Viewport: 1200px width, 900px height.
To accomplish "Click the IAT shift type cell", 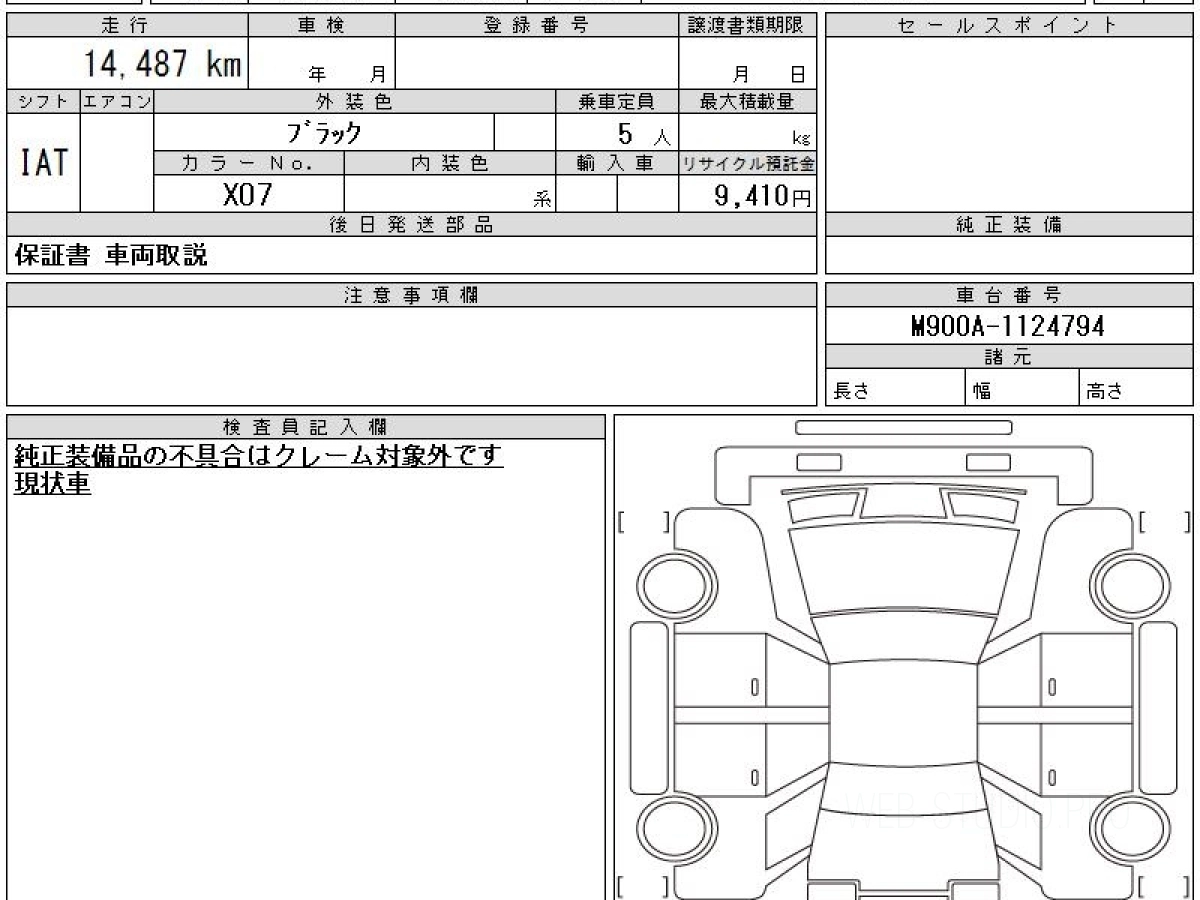I will [x=43, y=162].
